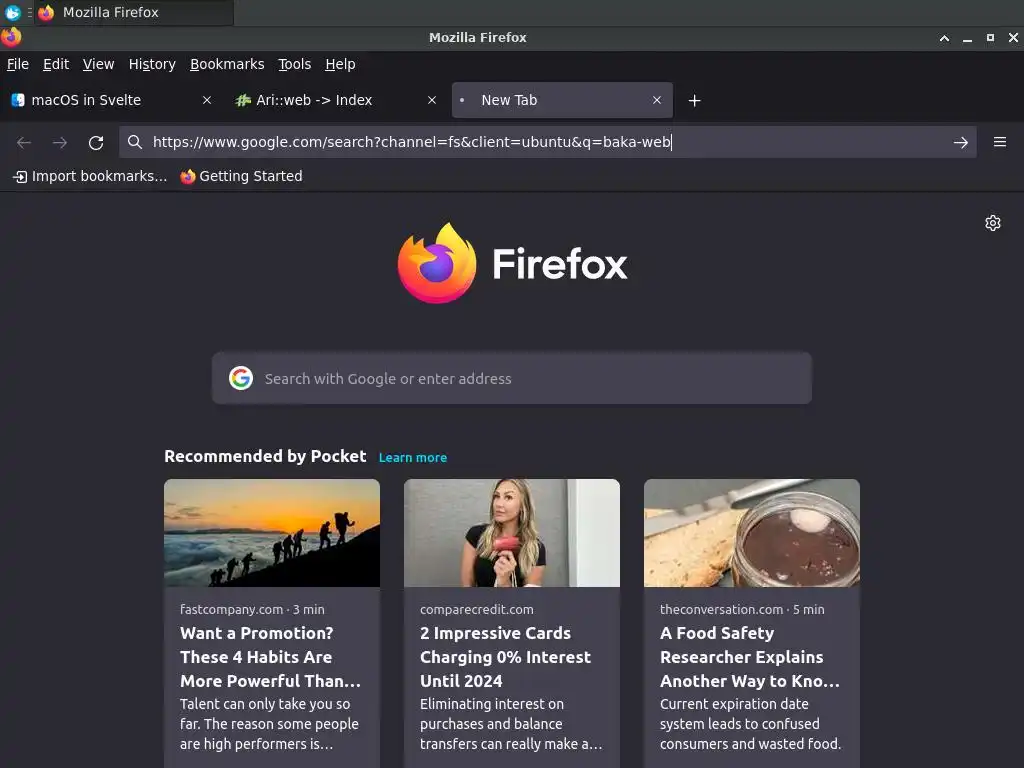The width and height of the screenshot is (1024, 768).
Task: Click the Import bookmarks… toolbar button
Action: tap(90, 176)
